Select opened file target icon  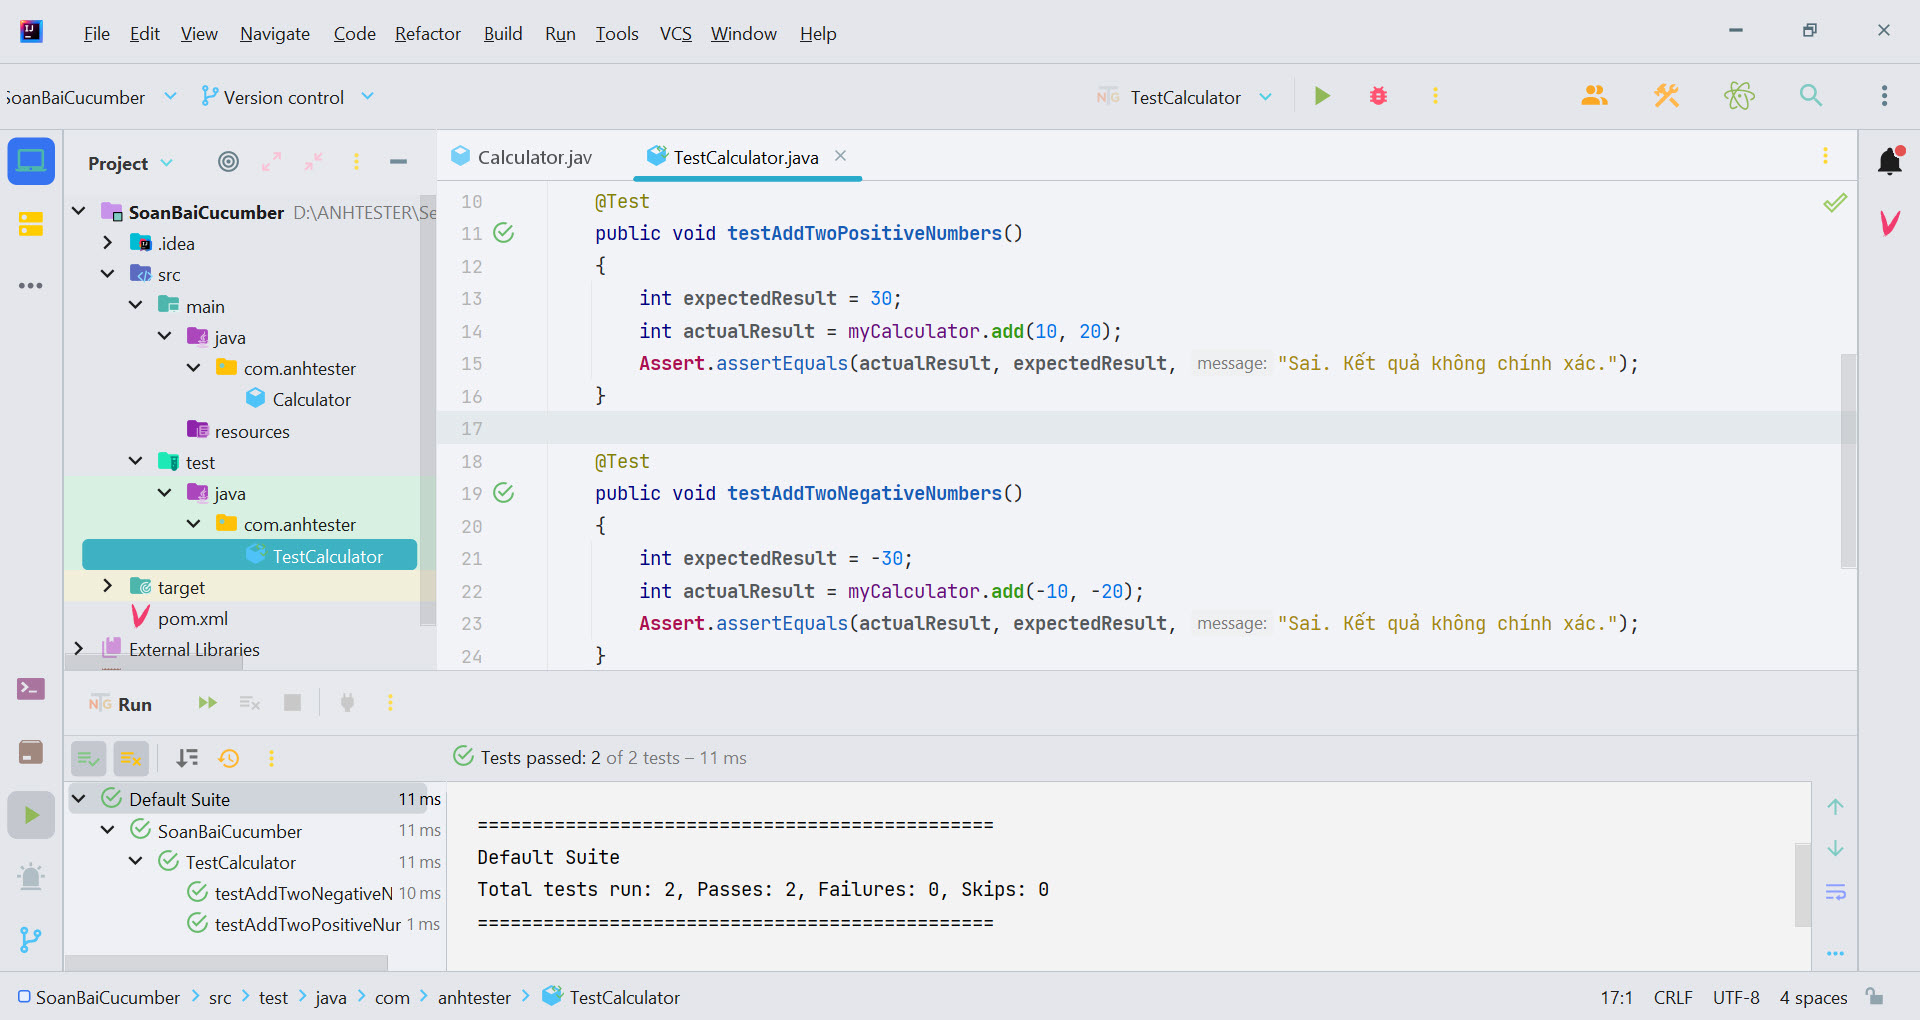[x=229, y=162]
